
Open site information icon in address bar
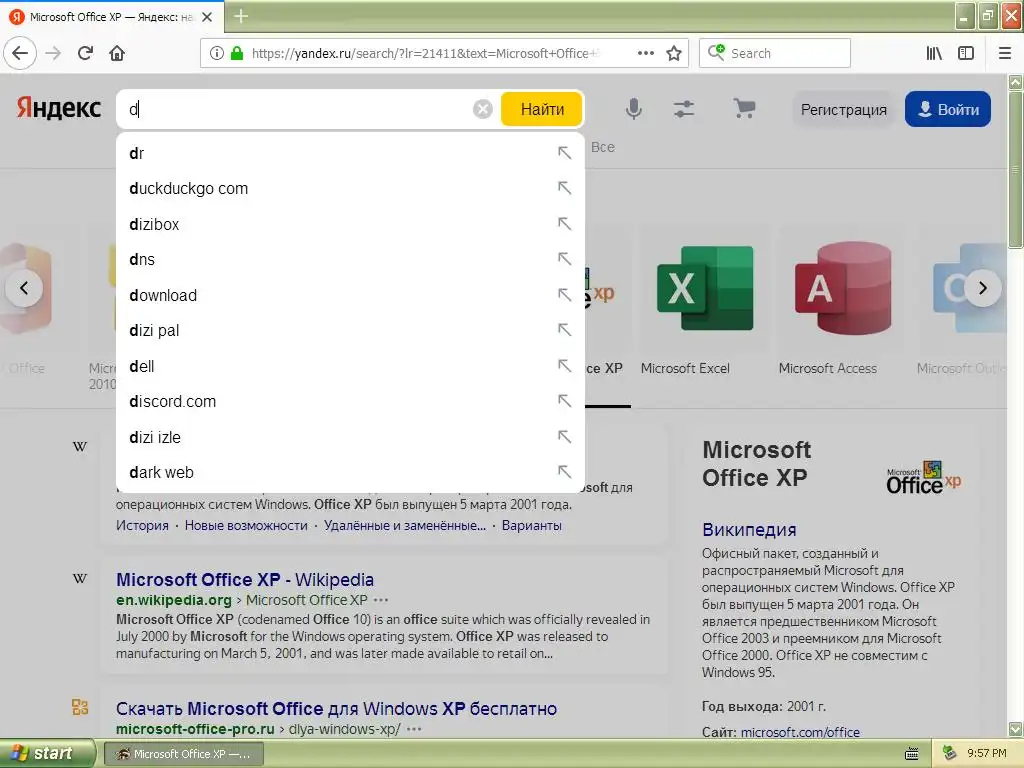(216, 53)
